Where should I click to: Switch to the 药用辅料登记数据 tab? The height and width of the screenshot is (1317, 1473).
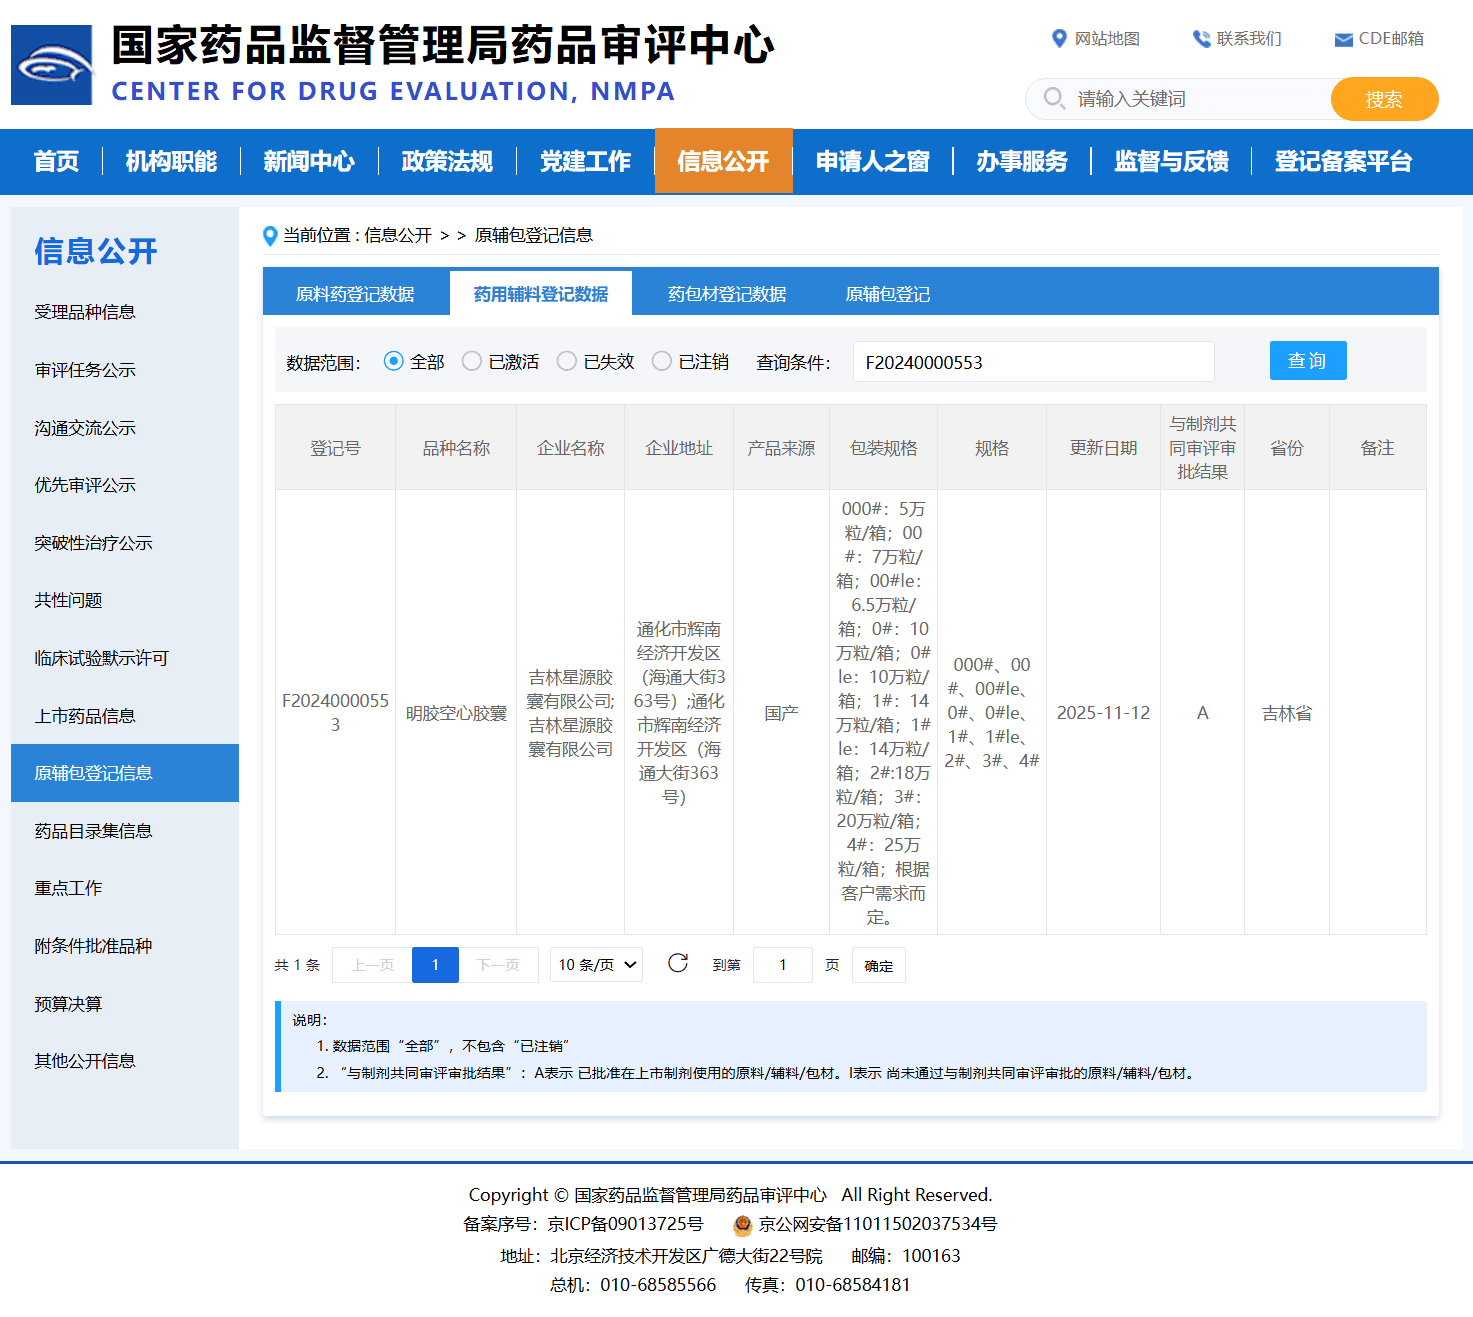541,294
